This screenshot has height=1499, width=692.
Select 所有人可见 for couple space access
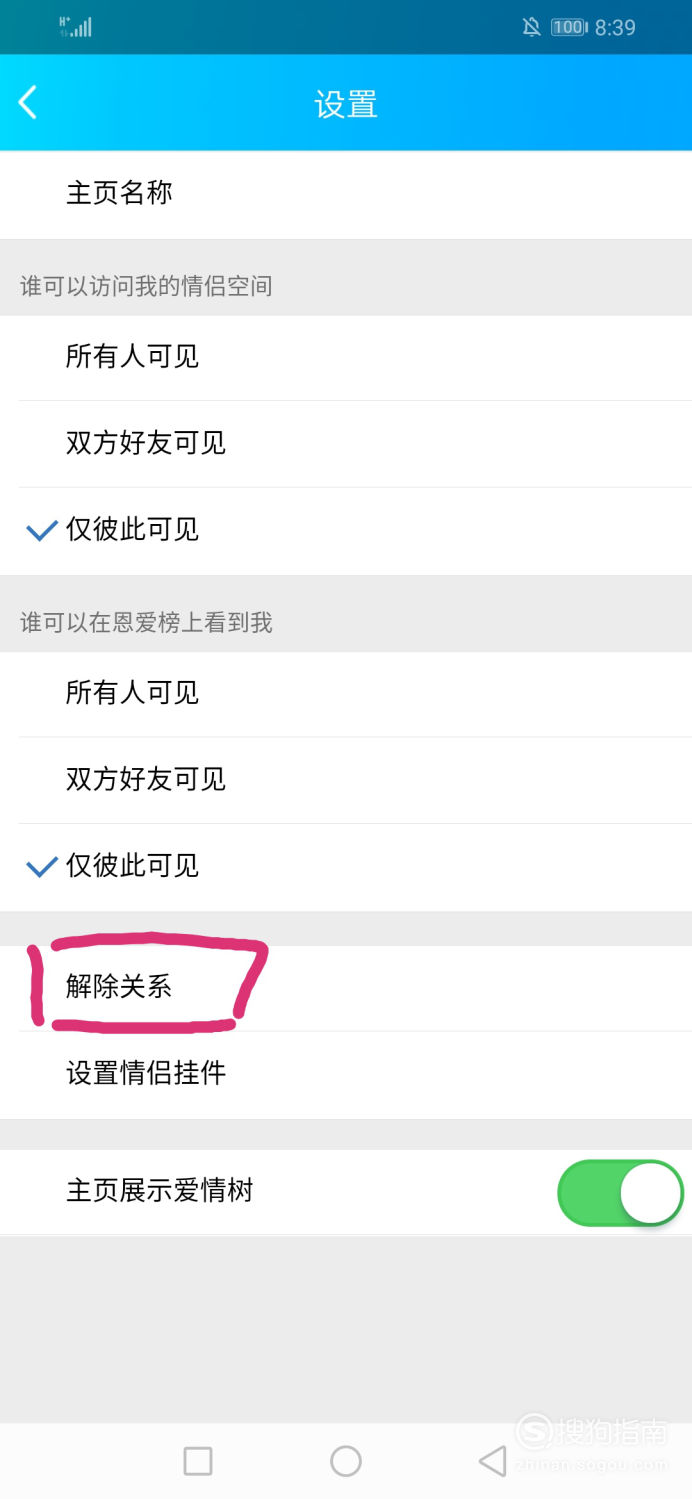coord(346,357)
